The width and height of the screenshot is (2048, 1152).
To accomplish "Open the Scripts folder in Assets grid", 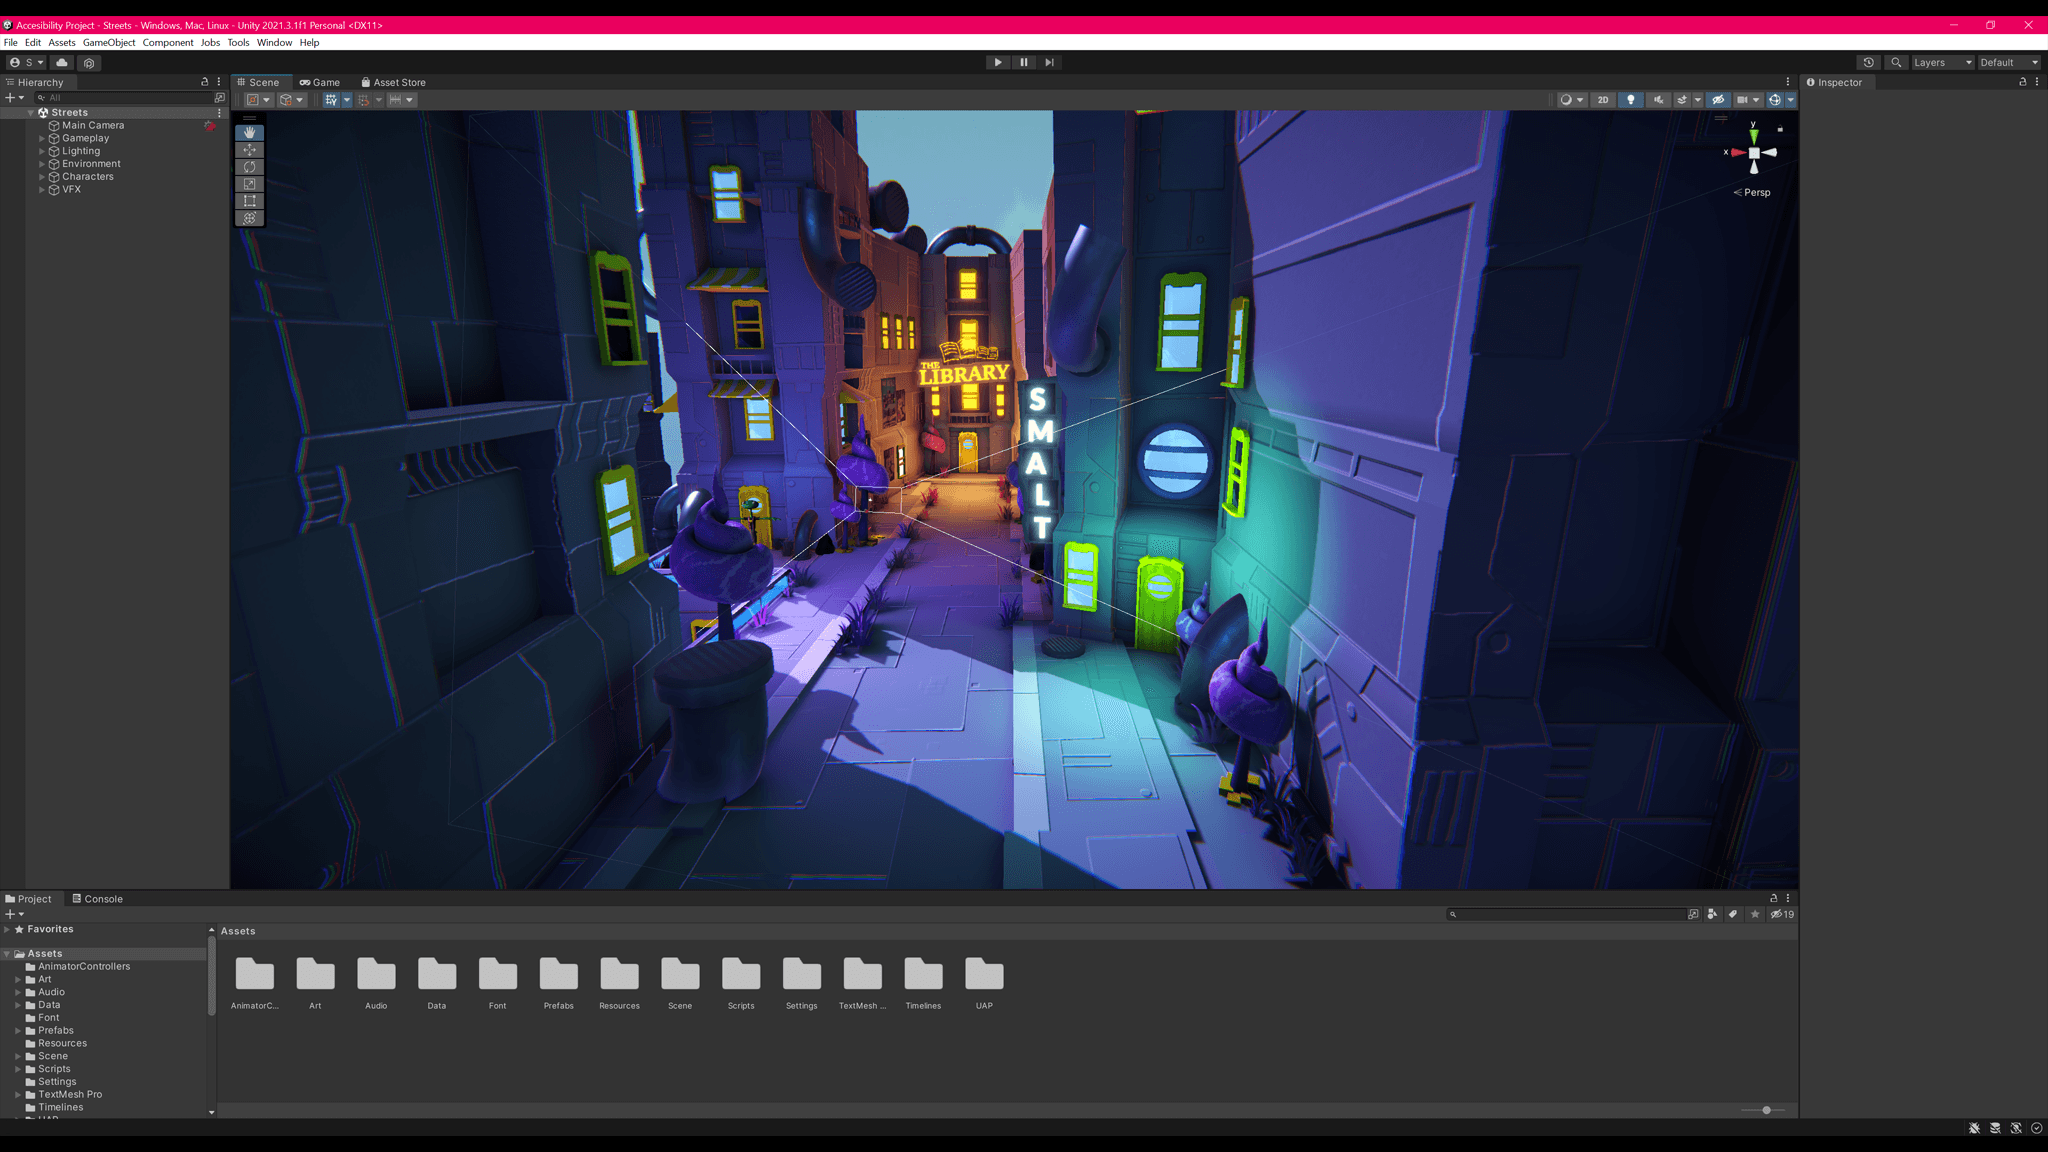I will point(741,982).
